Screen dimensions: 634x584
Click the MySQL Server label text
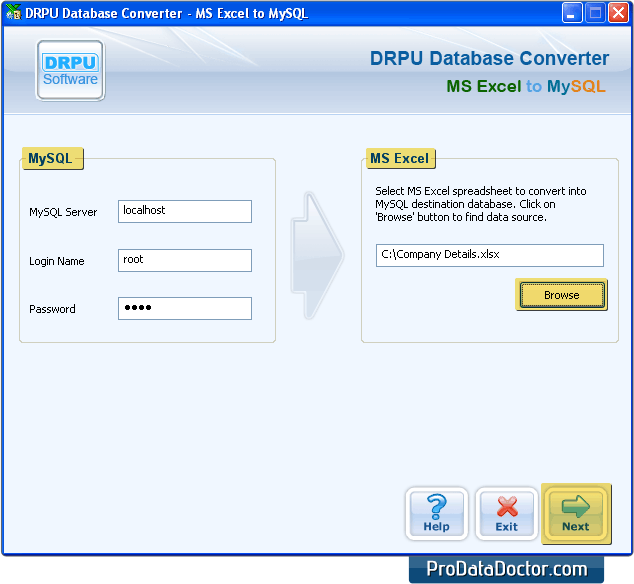click(63, 212)
